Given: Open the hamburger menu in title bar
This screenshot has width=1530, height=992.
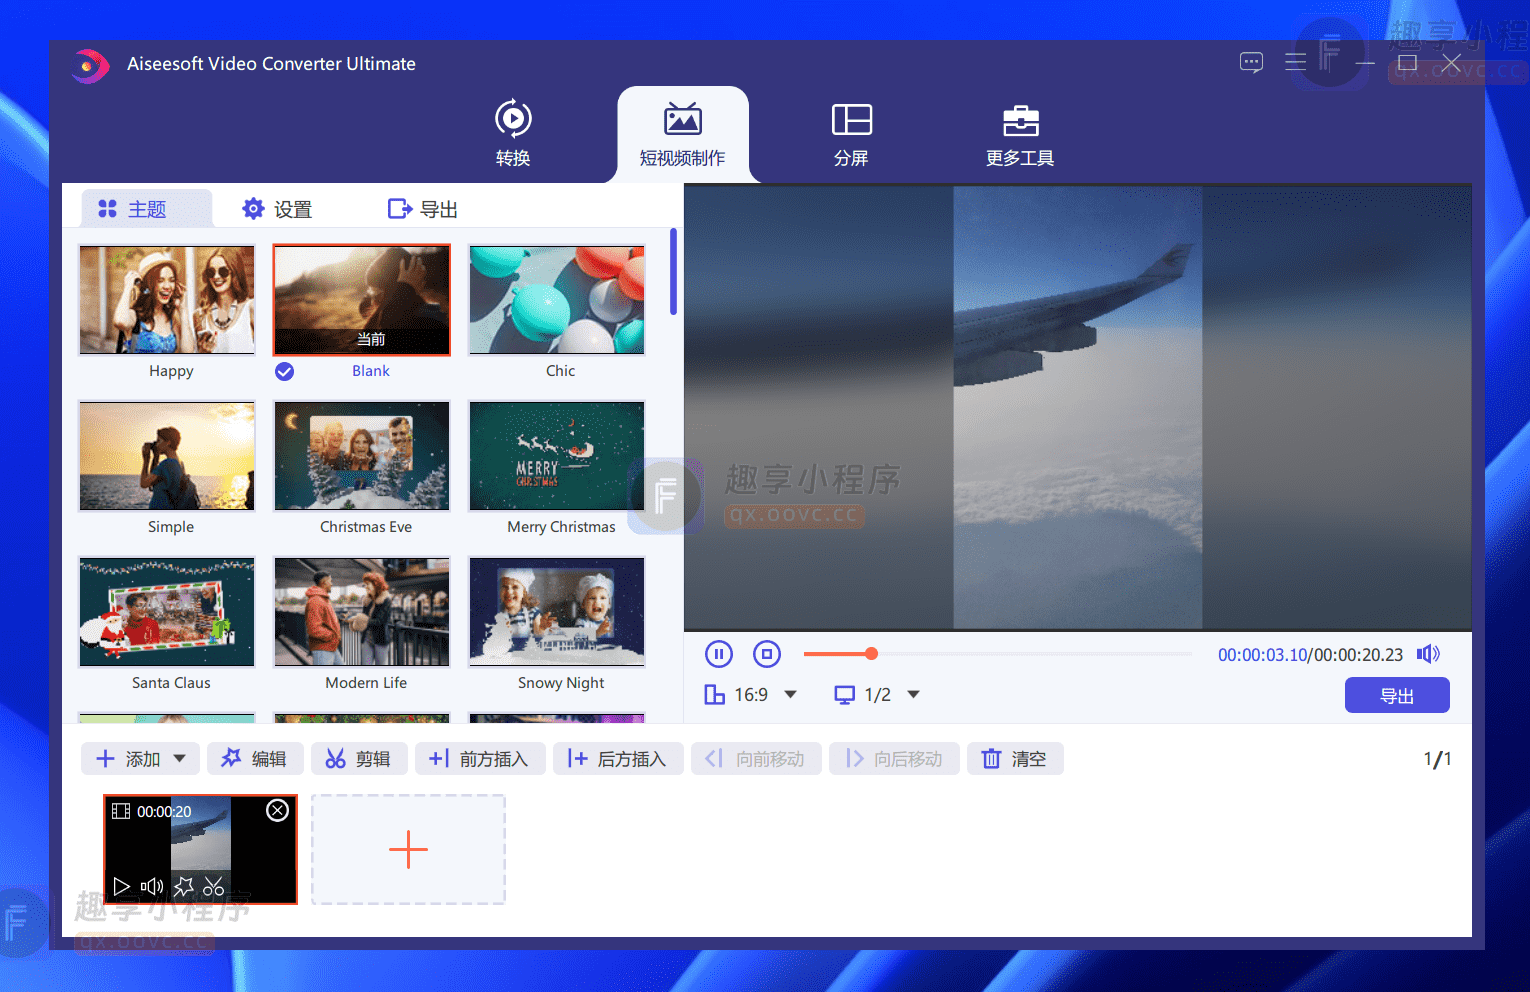Looking at the screenshot, I should pyautogui.click(x=1295, y=62).
